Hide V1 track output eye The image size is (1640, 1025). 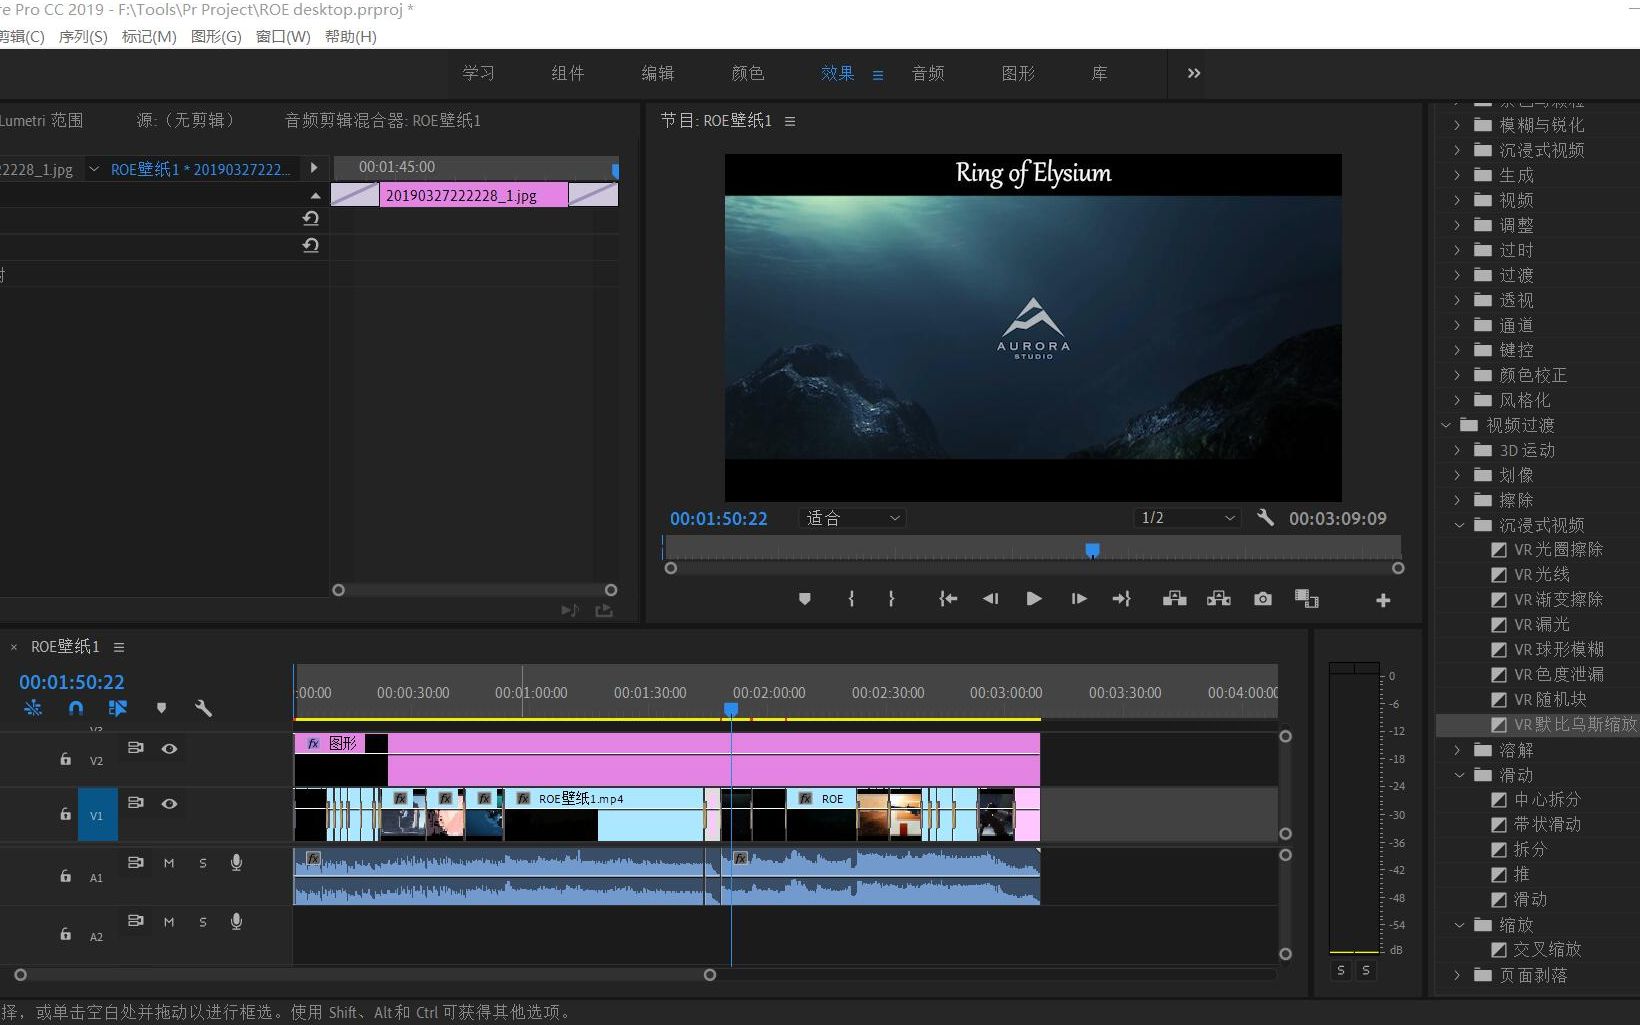(169, 803)
